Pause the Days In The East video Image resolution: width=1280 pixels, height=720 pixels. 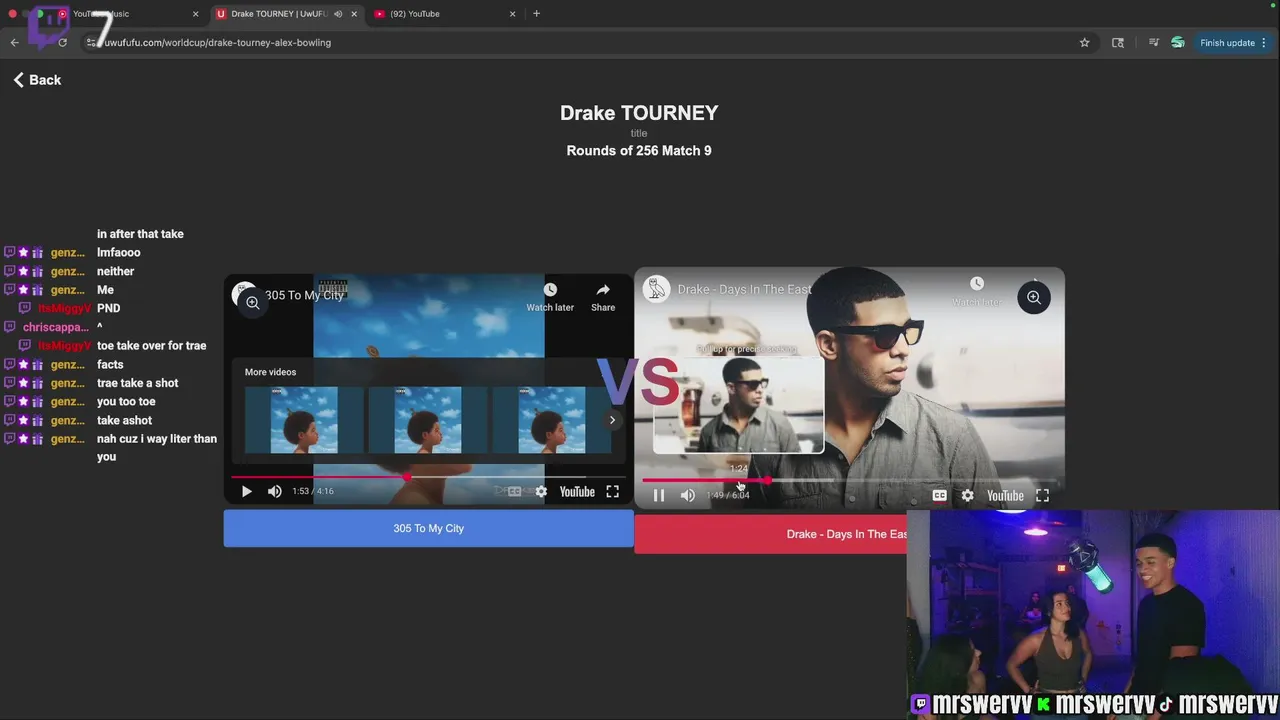pos(659,495)
